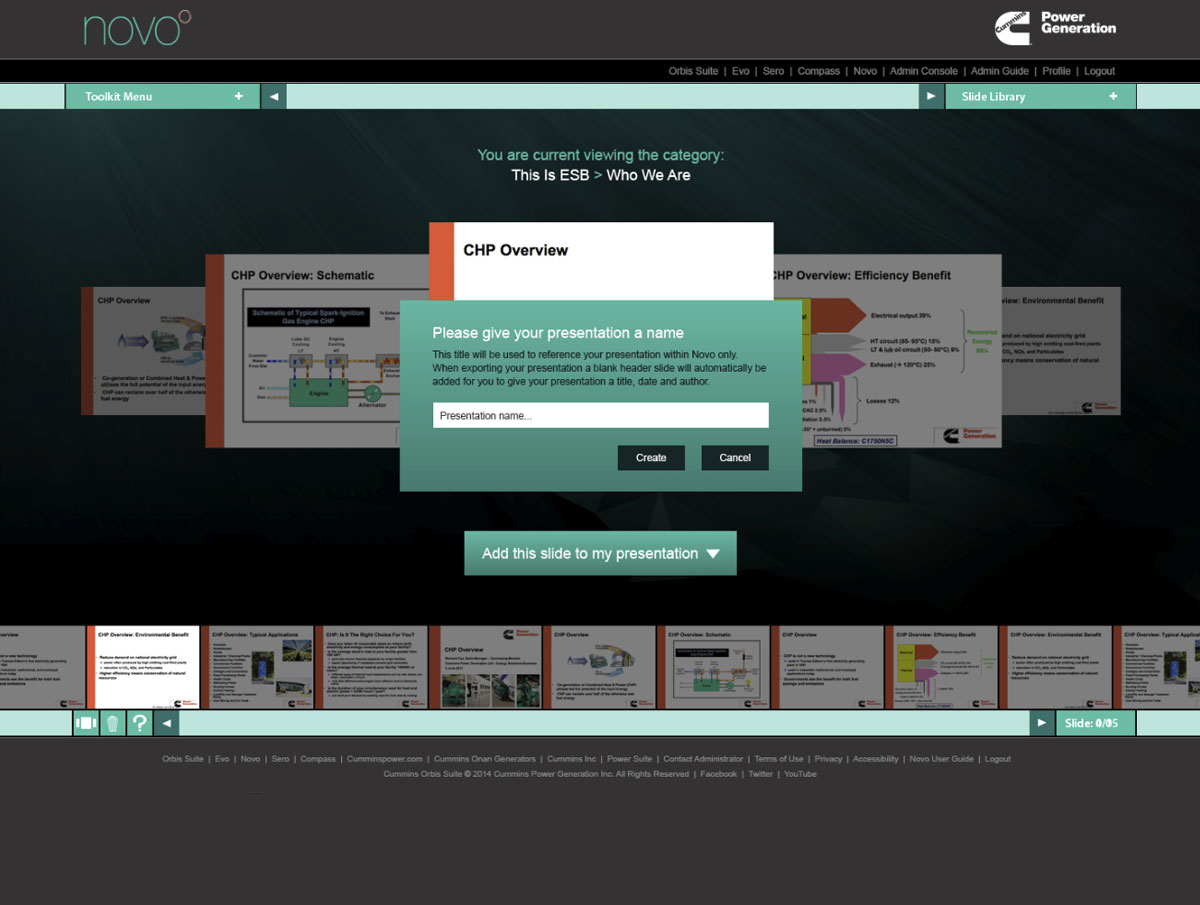Click This Is ESB breadcrumb
The width and height of the screenshot is (1200, 905).
click(x=549, y=175)
